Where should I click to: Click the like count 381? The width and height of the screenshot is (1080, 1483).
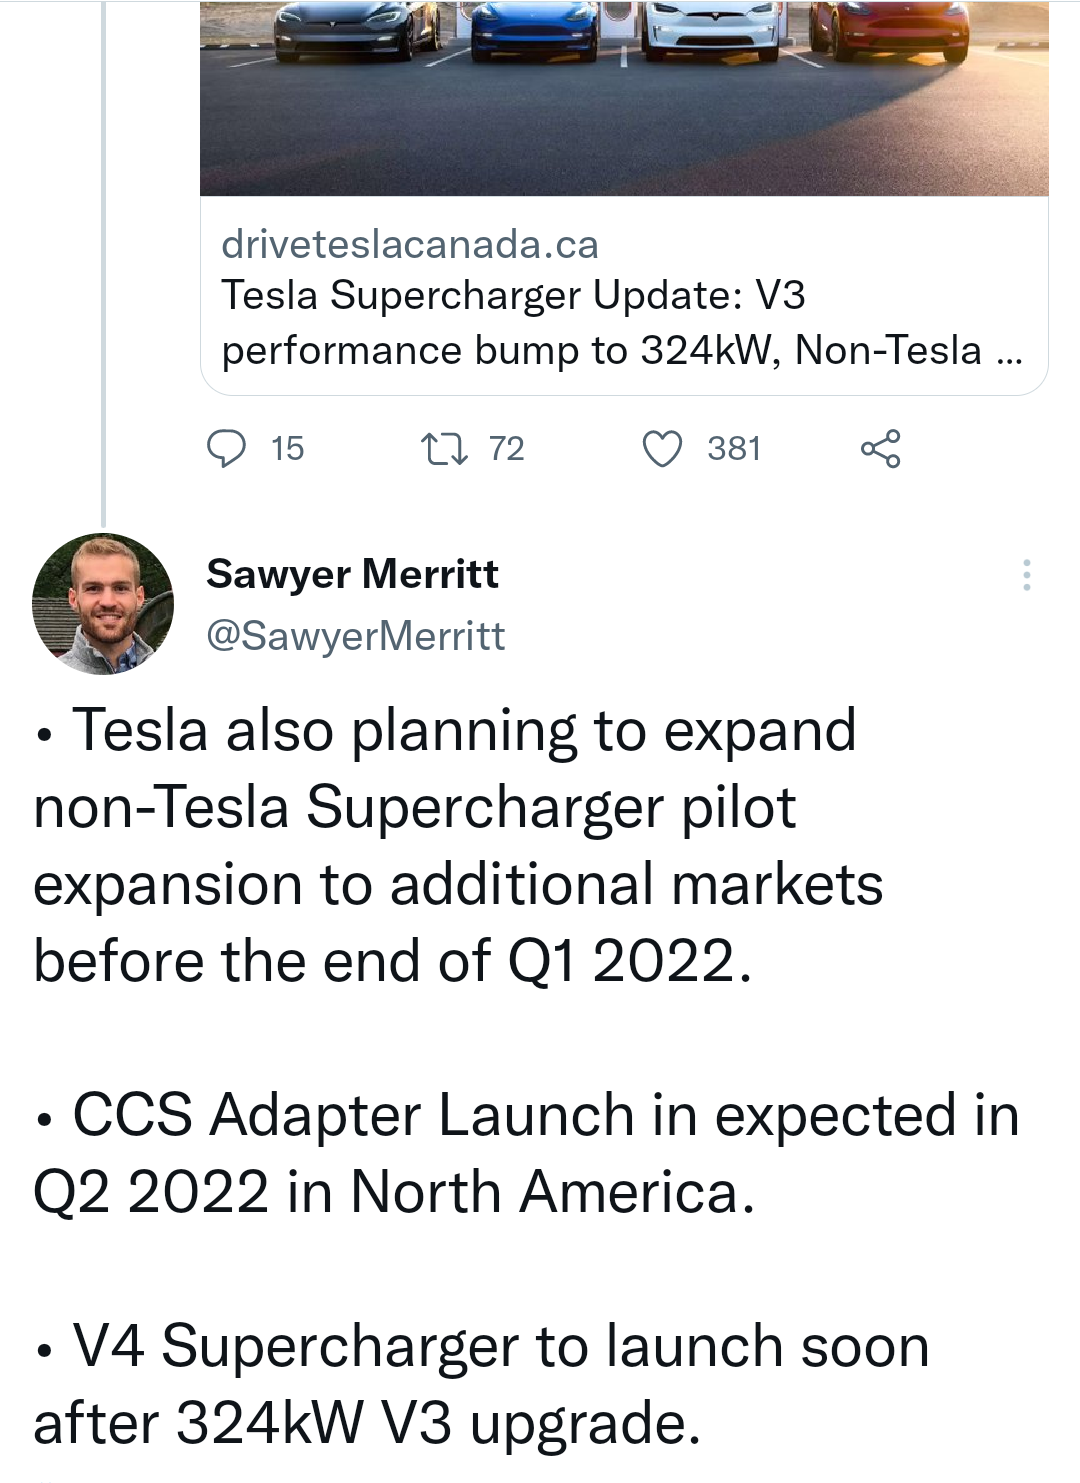pos(734,448)
